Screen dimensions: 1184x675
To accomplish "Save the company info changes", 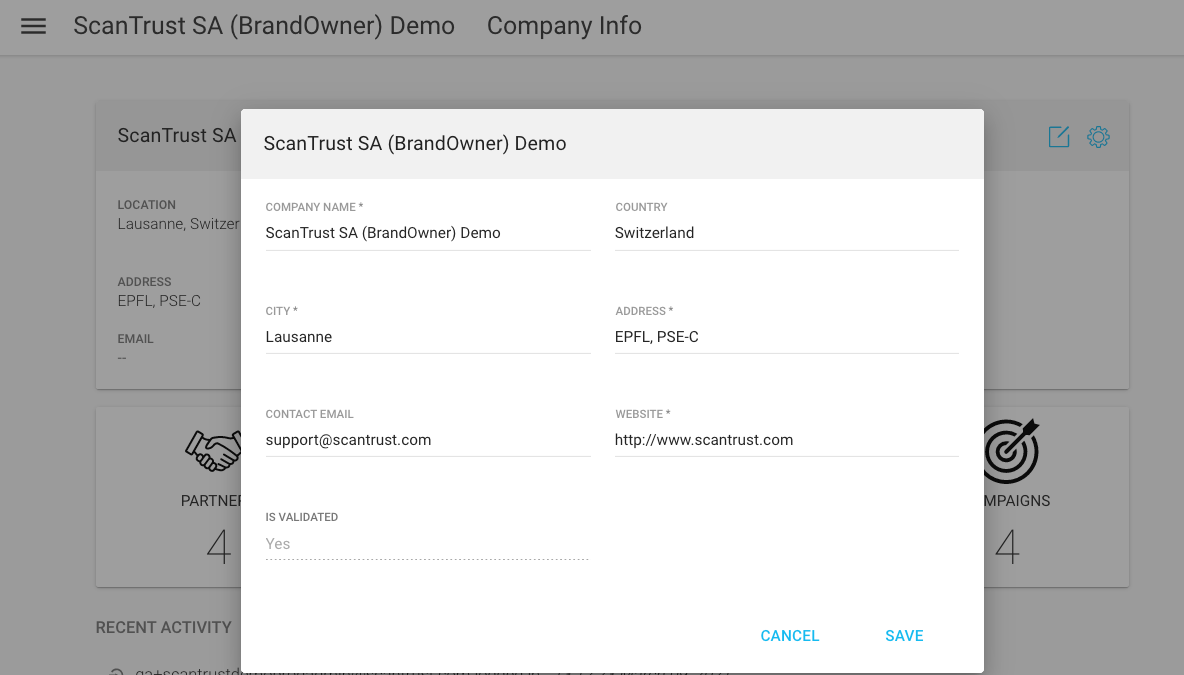I will pyautogui.click(x=903, y=636).
